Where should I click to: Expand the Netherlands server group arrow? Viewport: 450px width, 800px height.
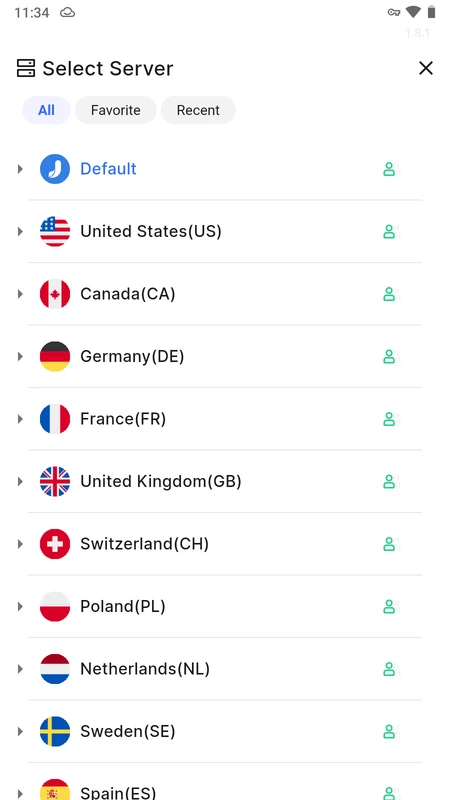click(x=20, y=669)
